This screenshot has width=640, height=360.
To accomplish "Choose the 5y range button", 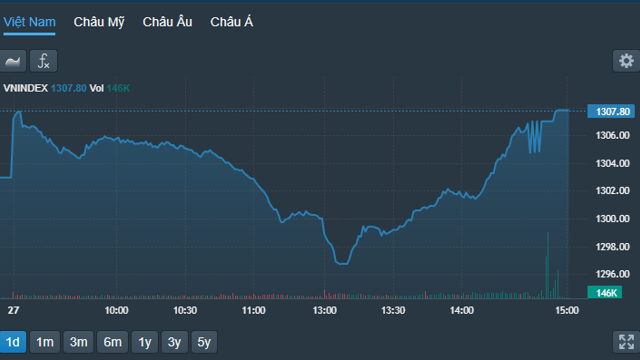I will [204, 342].
